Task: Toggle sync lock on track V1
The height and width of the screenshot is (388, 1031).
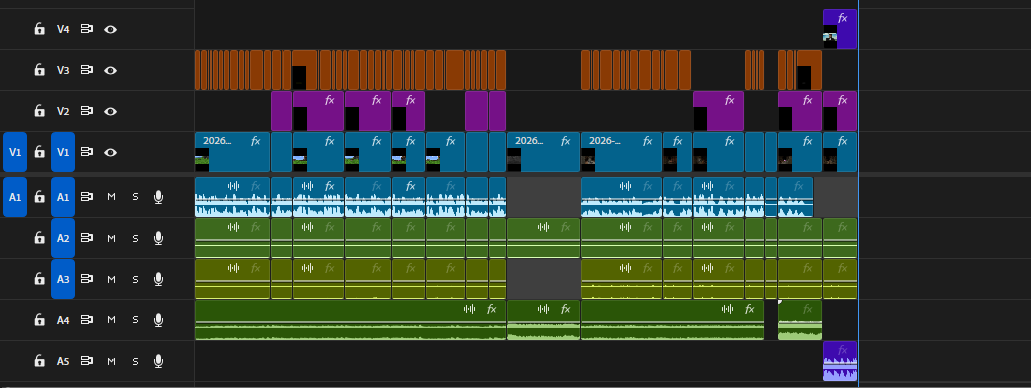Action: 87,152
